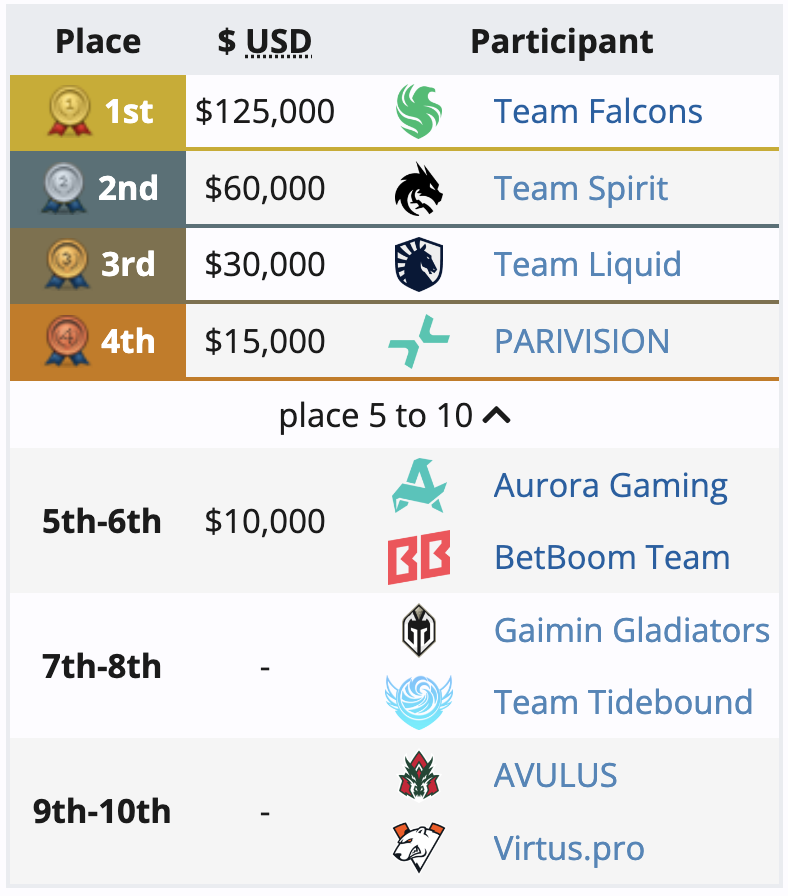Collapse the place 5 to 10 section
The height and width of the screenshot is (896, 788).
[394, 415]
